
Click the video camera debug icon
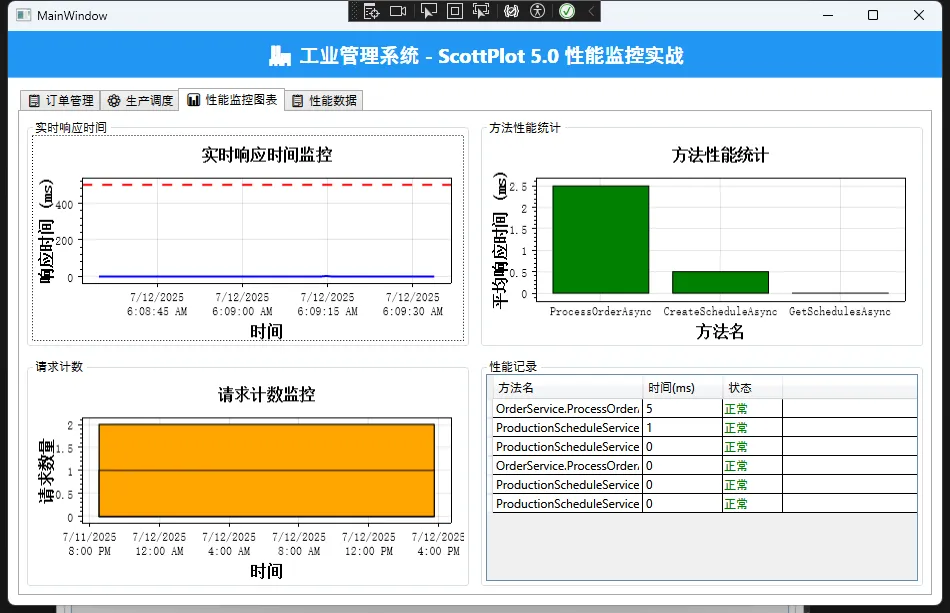pos(398,12)
